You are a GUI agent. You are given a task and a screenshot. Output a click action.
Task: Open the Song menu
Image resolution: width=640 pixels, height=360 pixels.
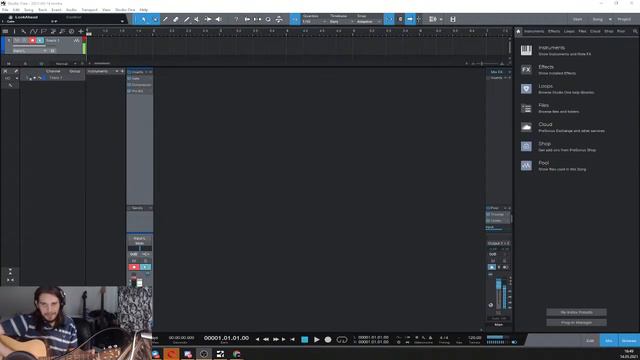pos(29,9)
